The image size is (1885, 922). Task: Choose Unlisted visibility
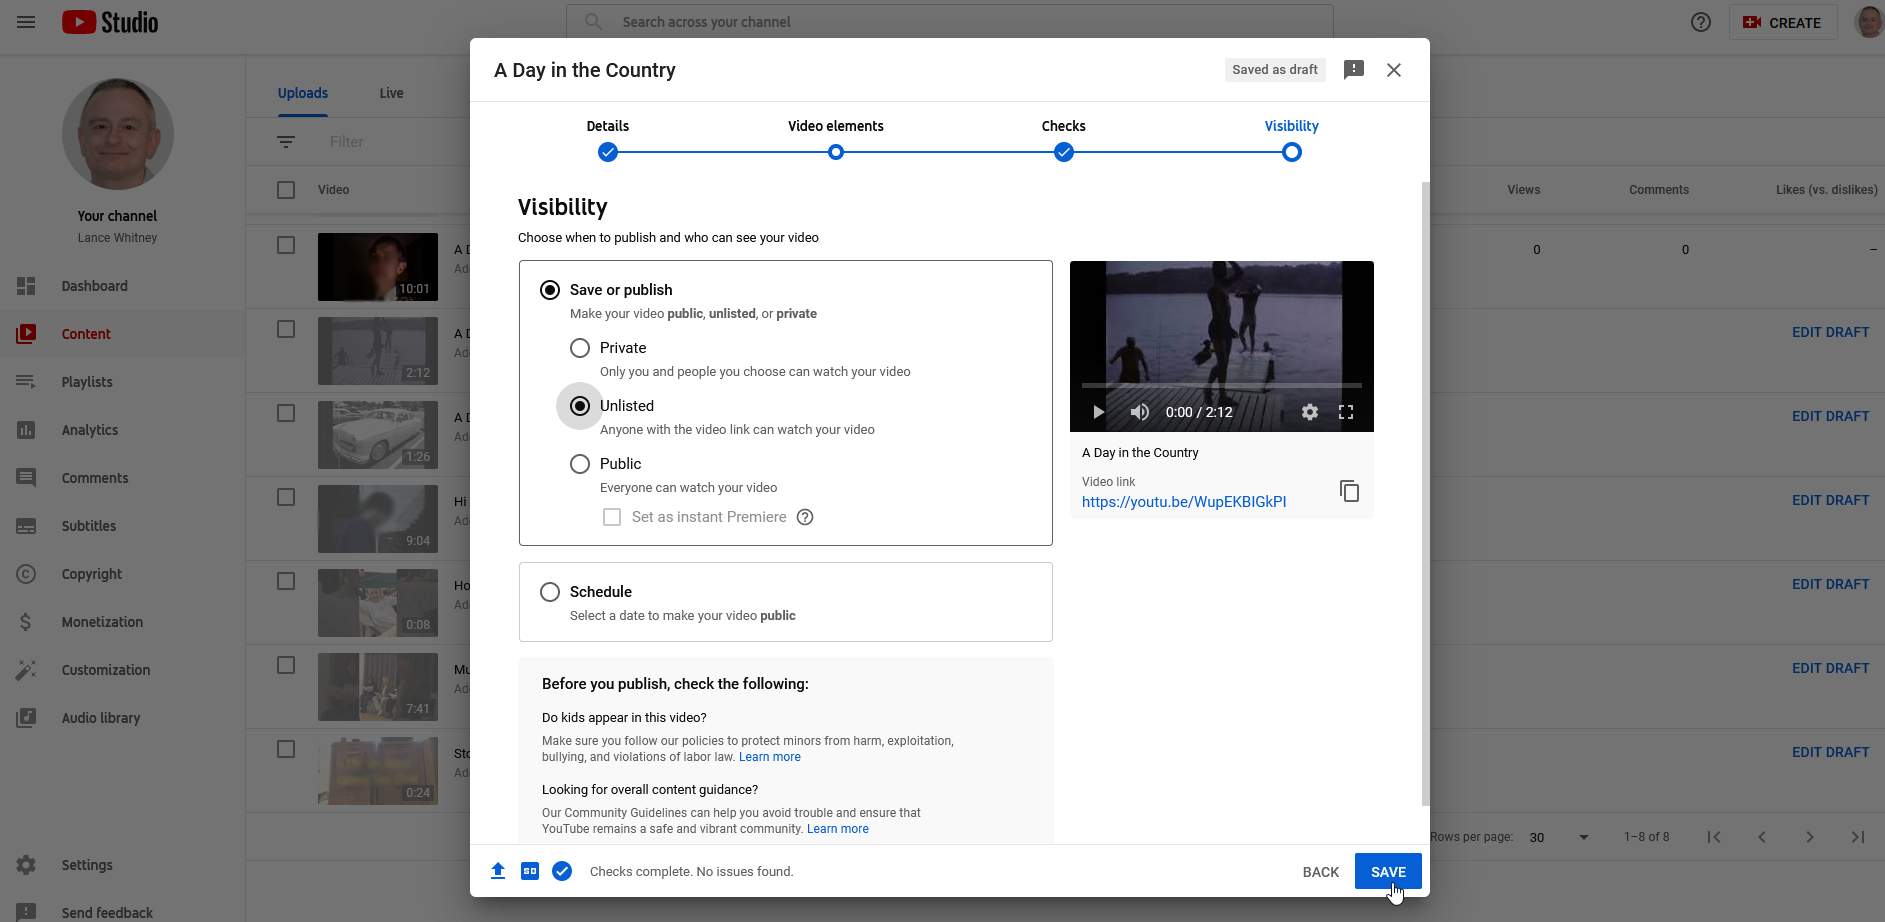click(580, 406)
